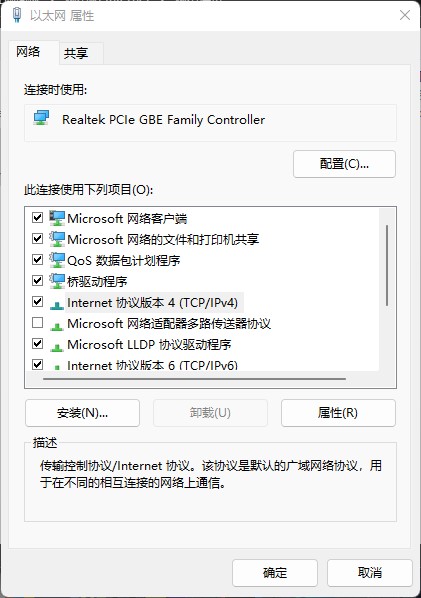The image size is (421, 598).
Task: Click the QoS 数据包计划程序 item icon
Action: (x=57, y=260)
